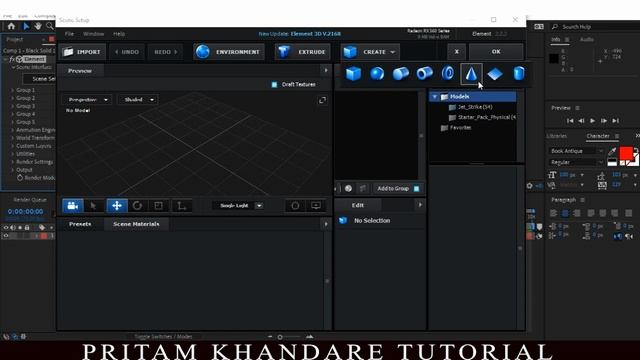Play the preview in Preview panel
The height and width of the screenshot is (360, 640).
[592, 121]
